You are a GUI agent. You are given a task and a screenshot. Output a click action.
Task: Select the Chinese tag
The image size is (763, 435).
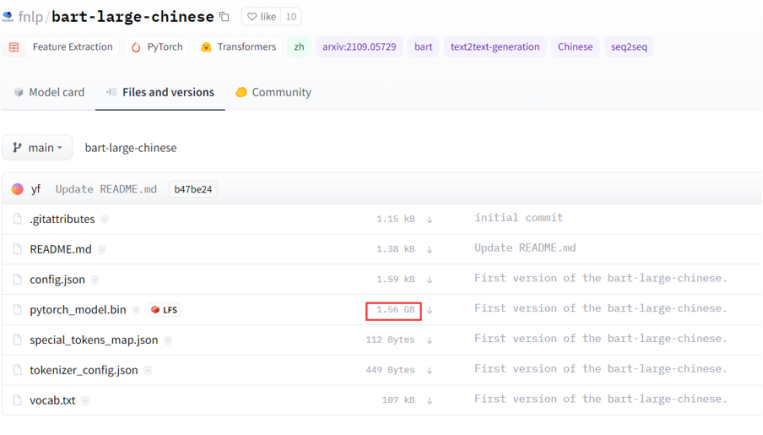(x=575, y=47)
